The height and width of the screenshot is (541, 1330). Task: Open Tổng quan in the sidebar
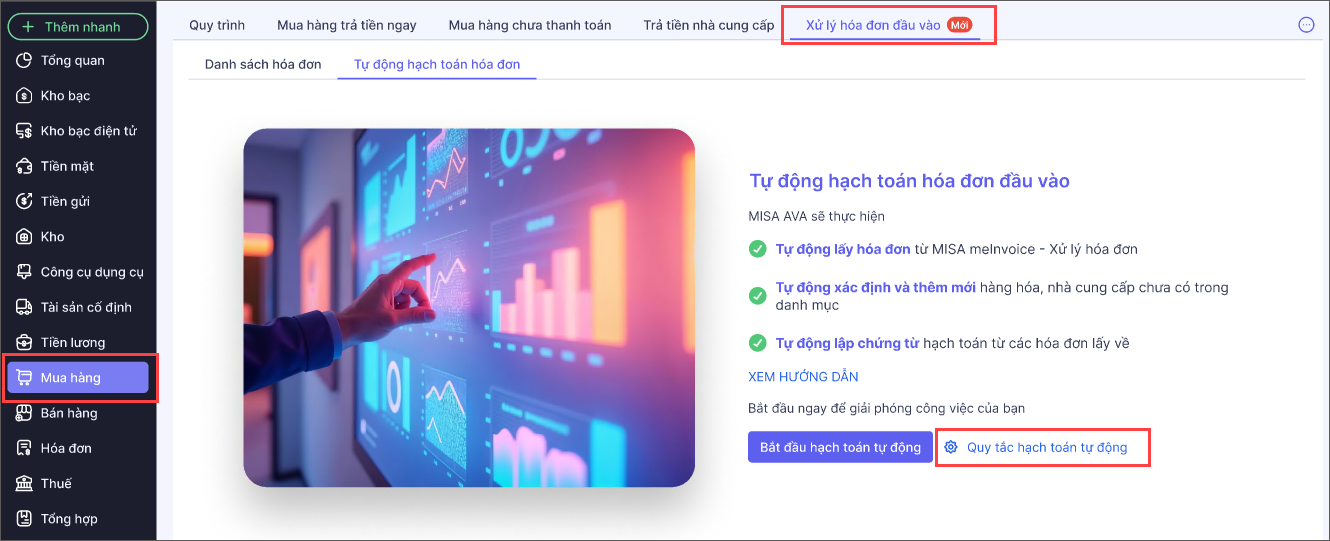click(x=78, y=61)
